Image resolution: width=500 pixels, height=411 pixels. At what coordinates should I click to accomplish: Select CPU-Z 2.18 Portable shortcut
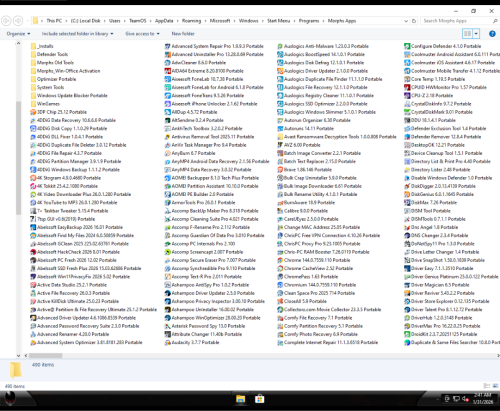pos(428,96)
